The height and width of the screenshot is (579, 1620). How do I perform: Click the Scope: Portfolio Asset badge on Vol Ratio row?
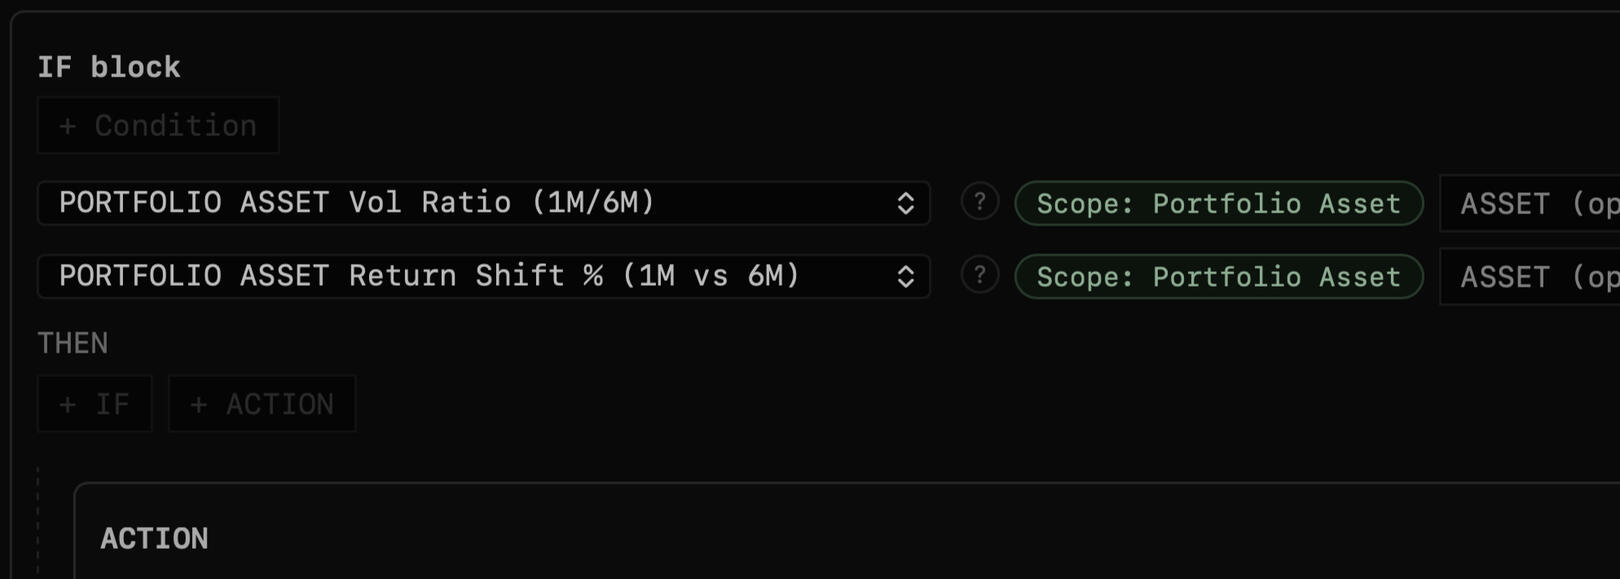click(1218, 203)
